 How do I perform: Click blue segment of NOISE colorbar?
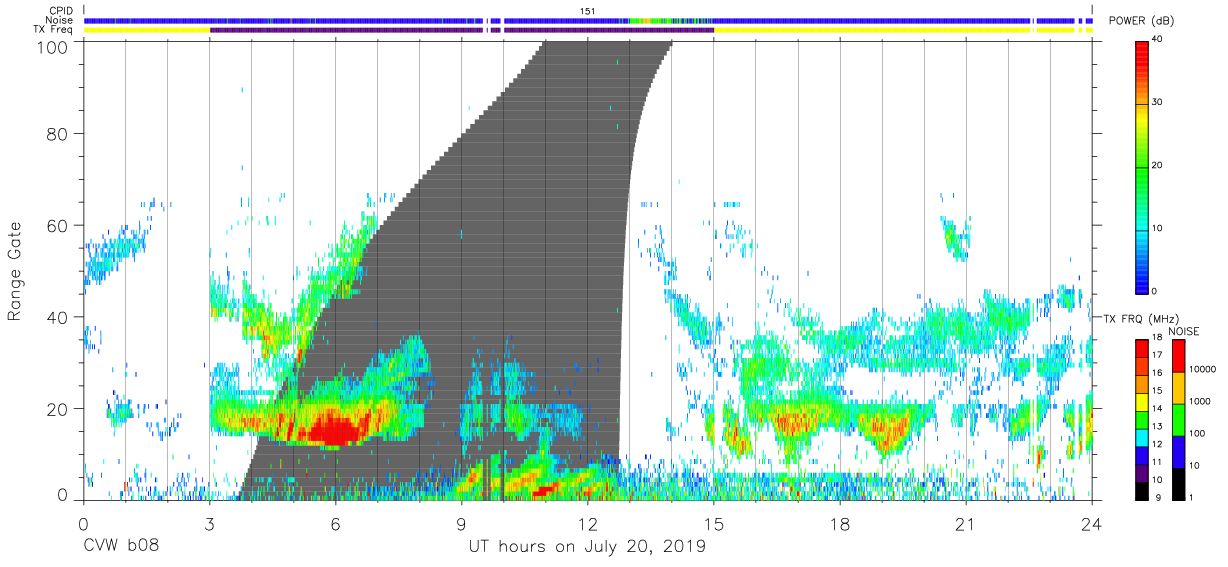tap(1177, 451)
